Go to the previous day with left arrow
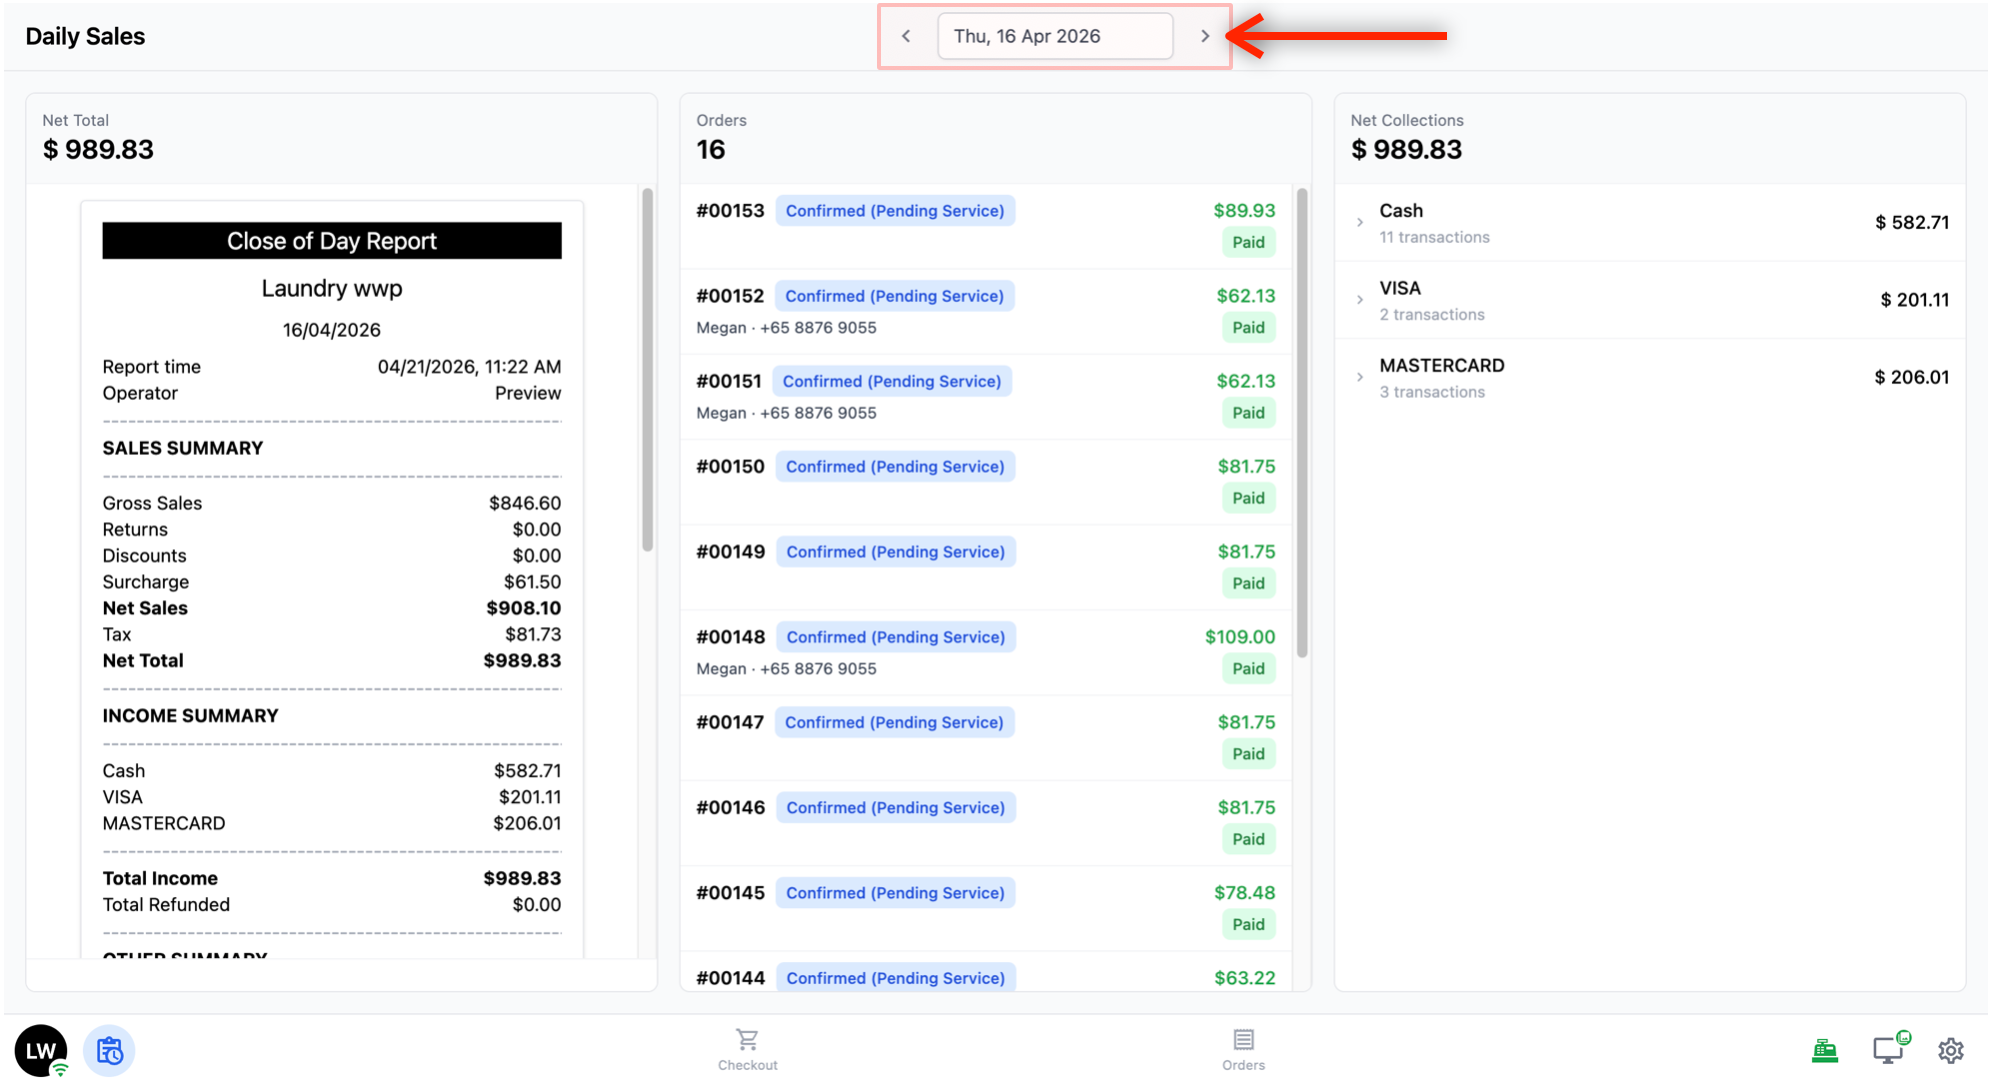 (x=906, y=36)
